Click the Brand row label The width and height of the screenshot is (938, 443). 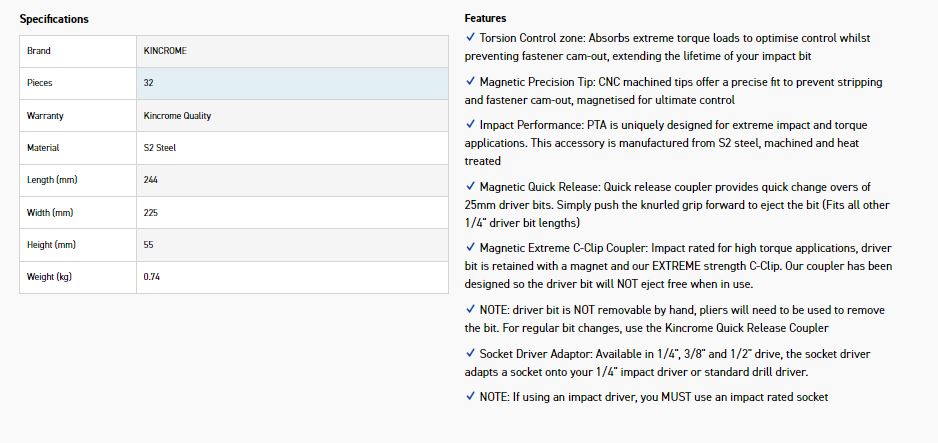[x=39, y=51]
